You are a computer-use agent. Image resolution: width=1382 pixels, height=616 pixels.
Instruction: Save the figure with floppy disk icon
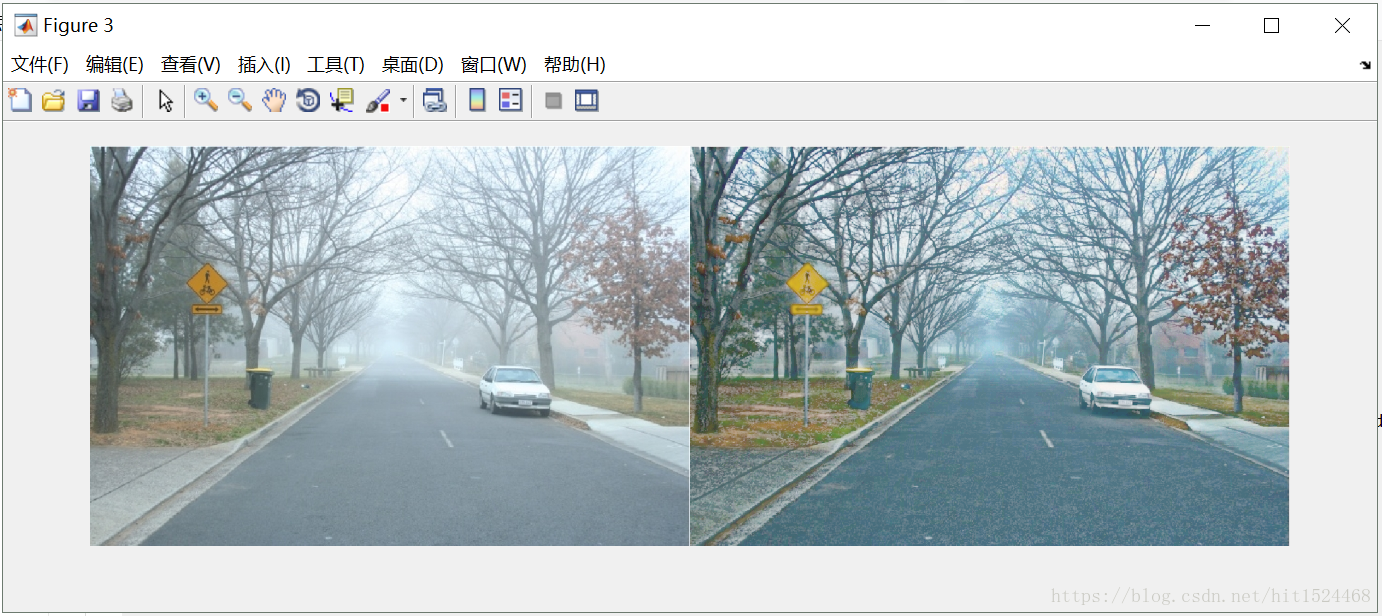(88, 100)
